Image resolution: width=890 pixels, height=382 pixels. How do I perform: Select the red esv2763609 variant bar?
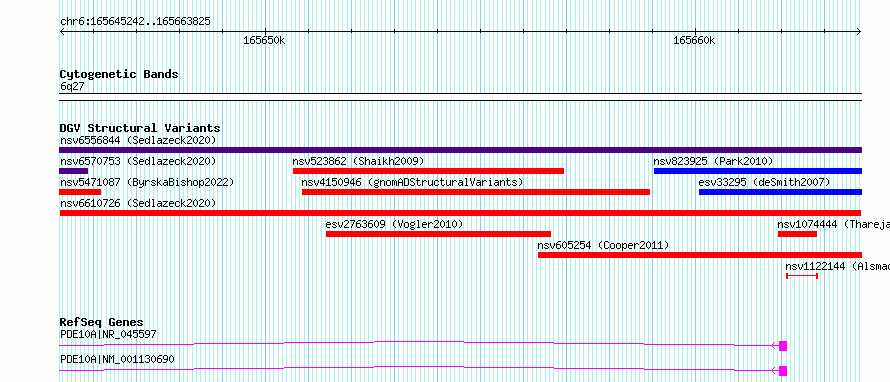(x=438, y=234)
